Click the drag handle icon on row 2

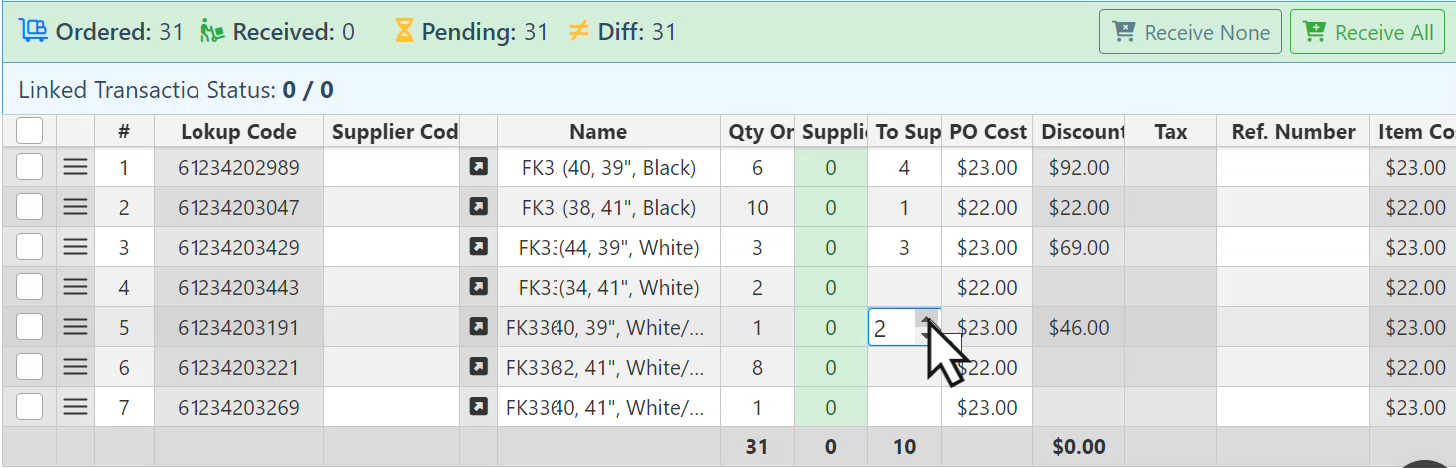coord(75,207)
